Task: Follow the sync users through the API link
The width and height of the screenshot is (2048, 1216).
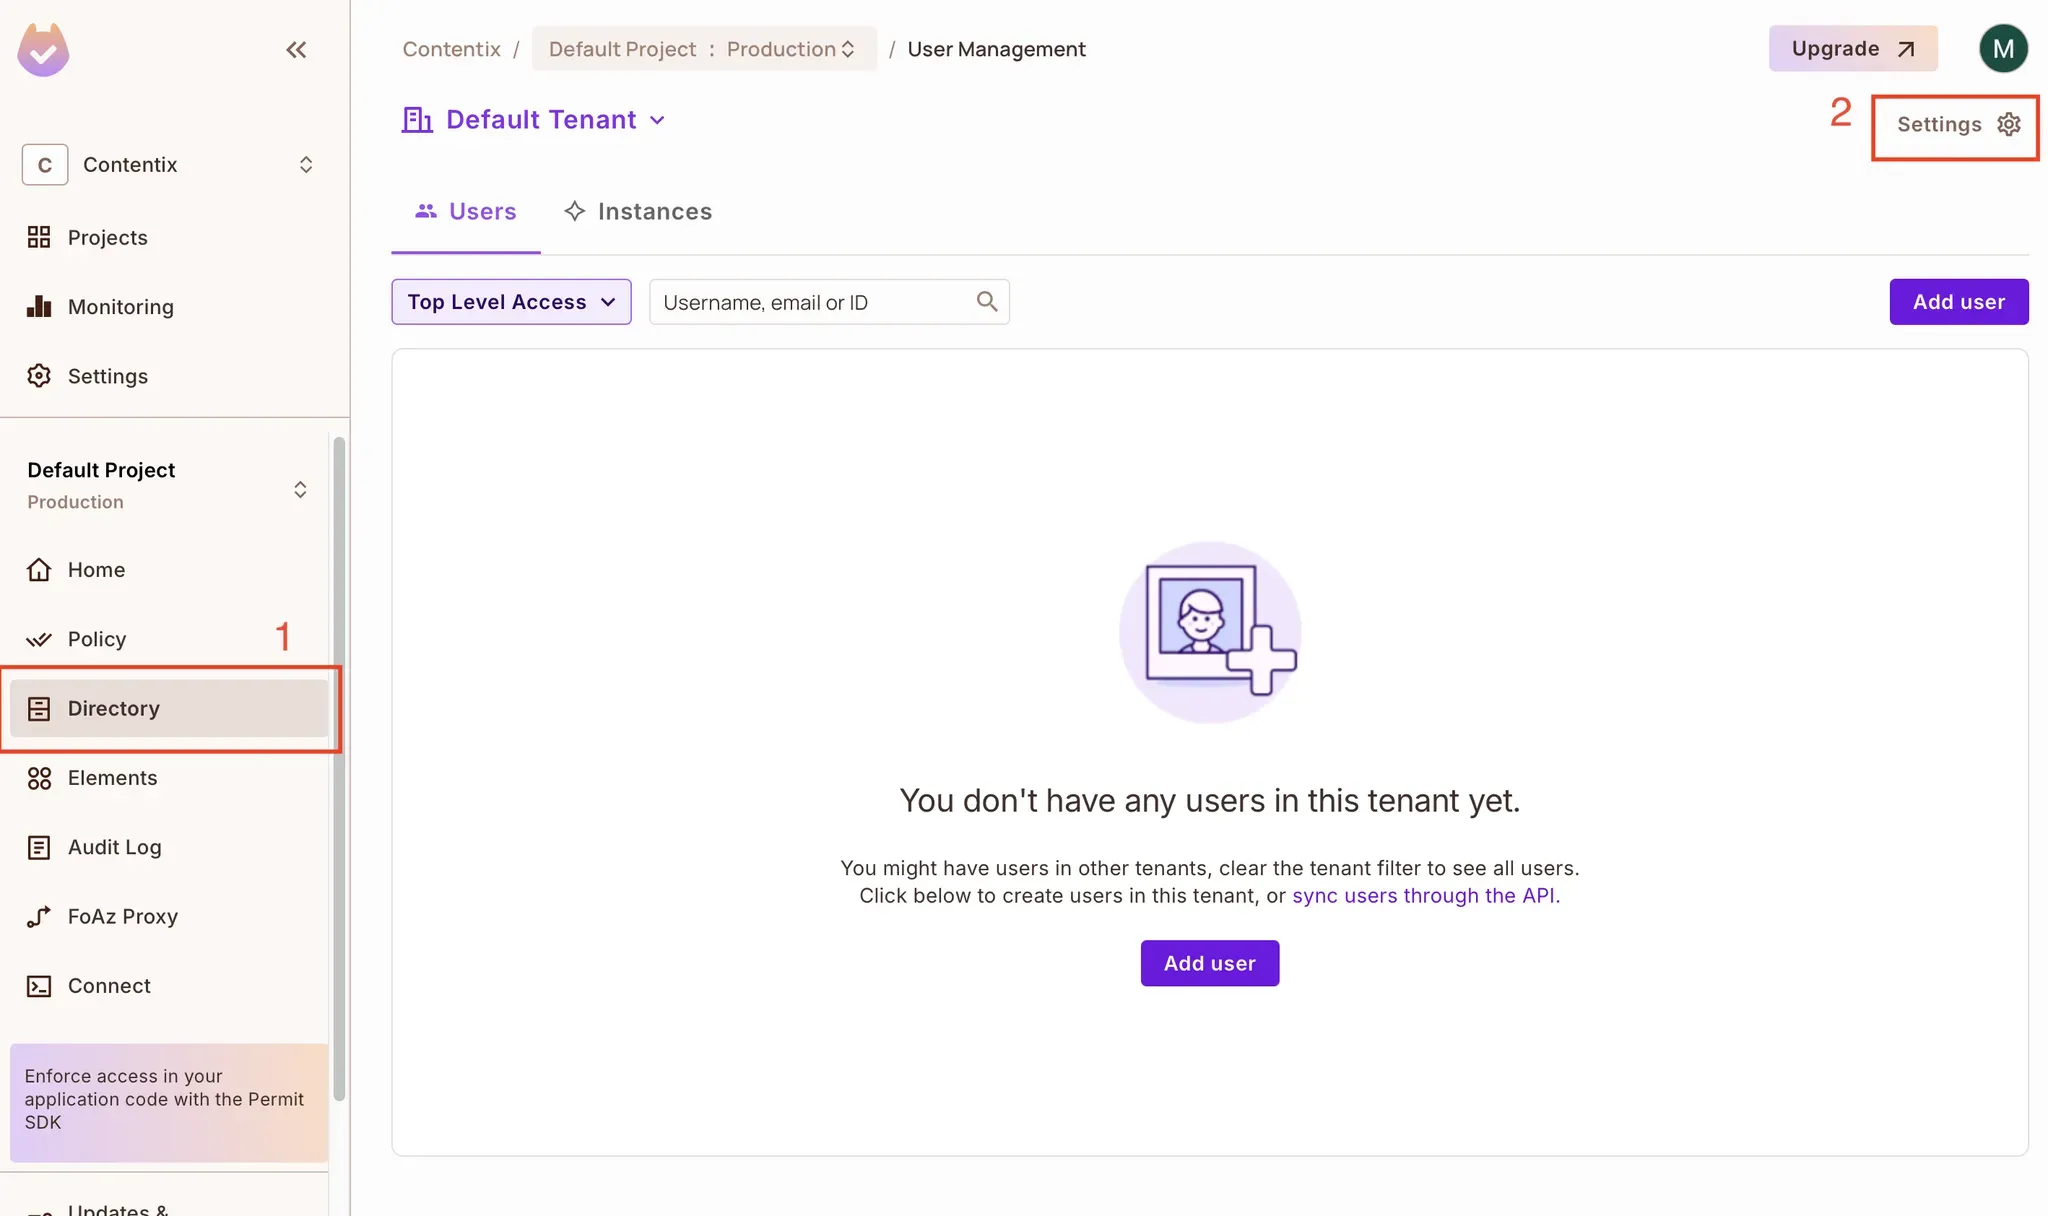Action: (x=1425, y=896)
